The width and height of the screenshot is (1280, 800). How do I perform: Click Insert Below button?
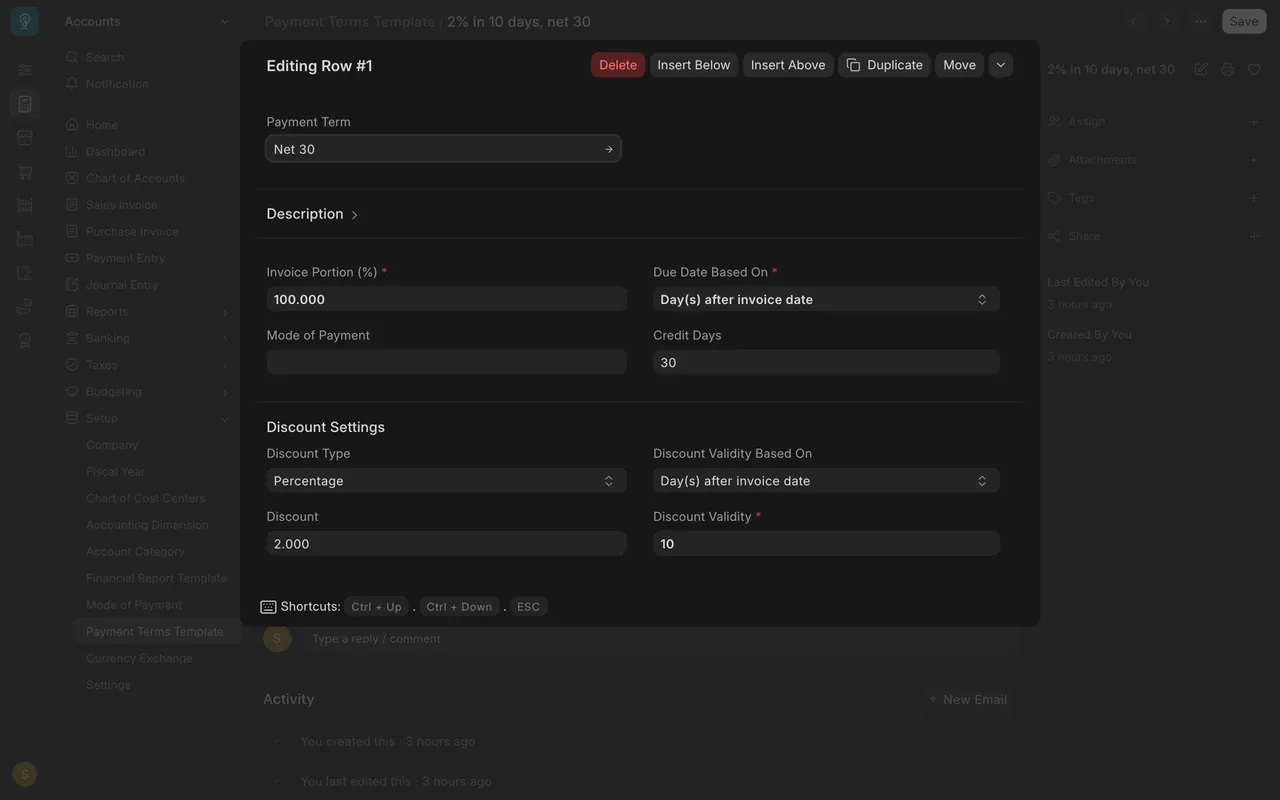[x=694, y=65]
